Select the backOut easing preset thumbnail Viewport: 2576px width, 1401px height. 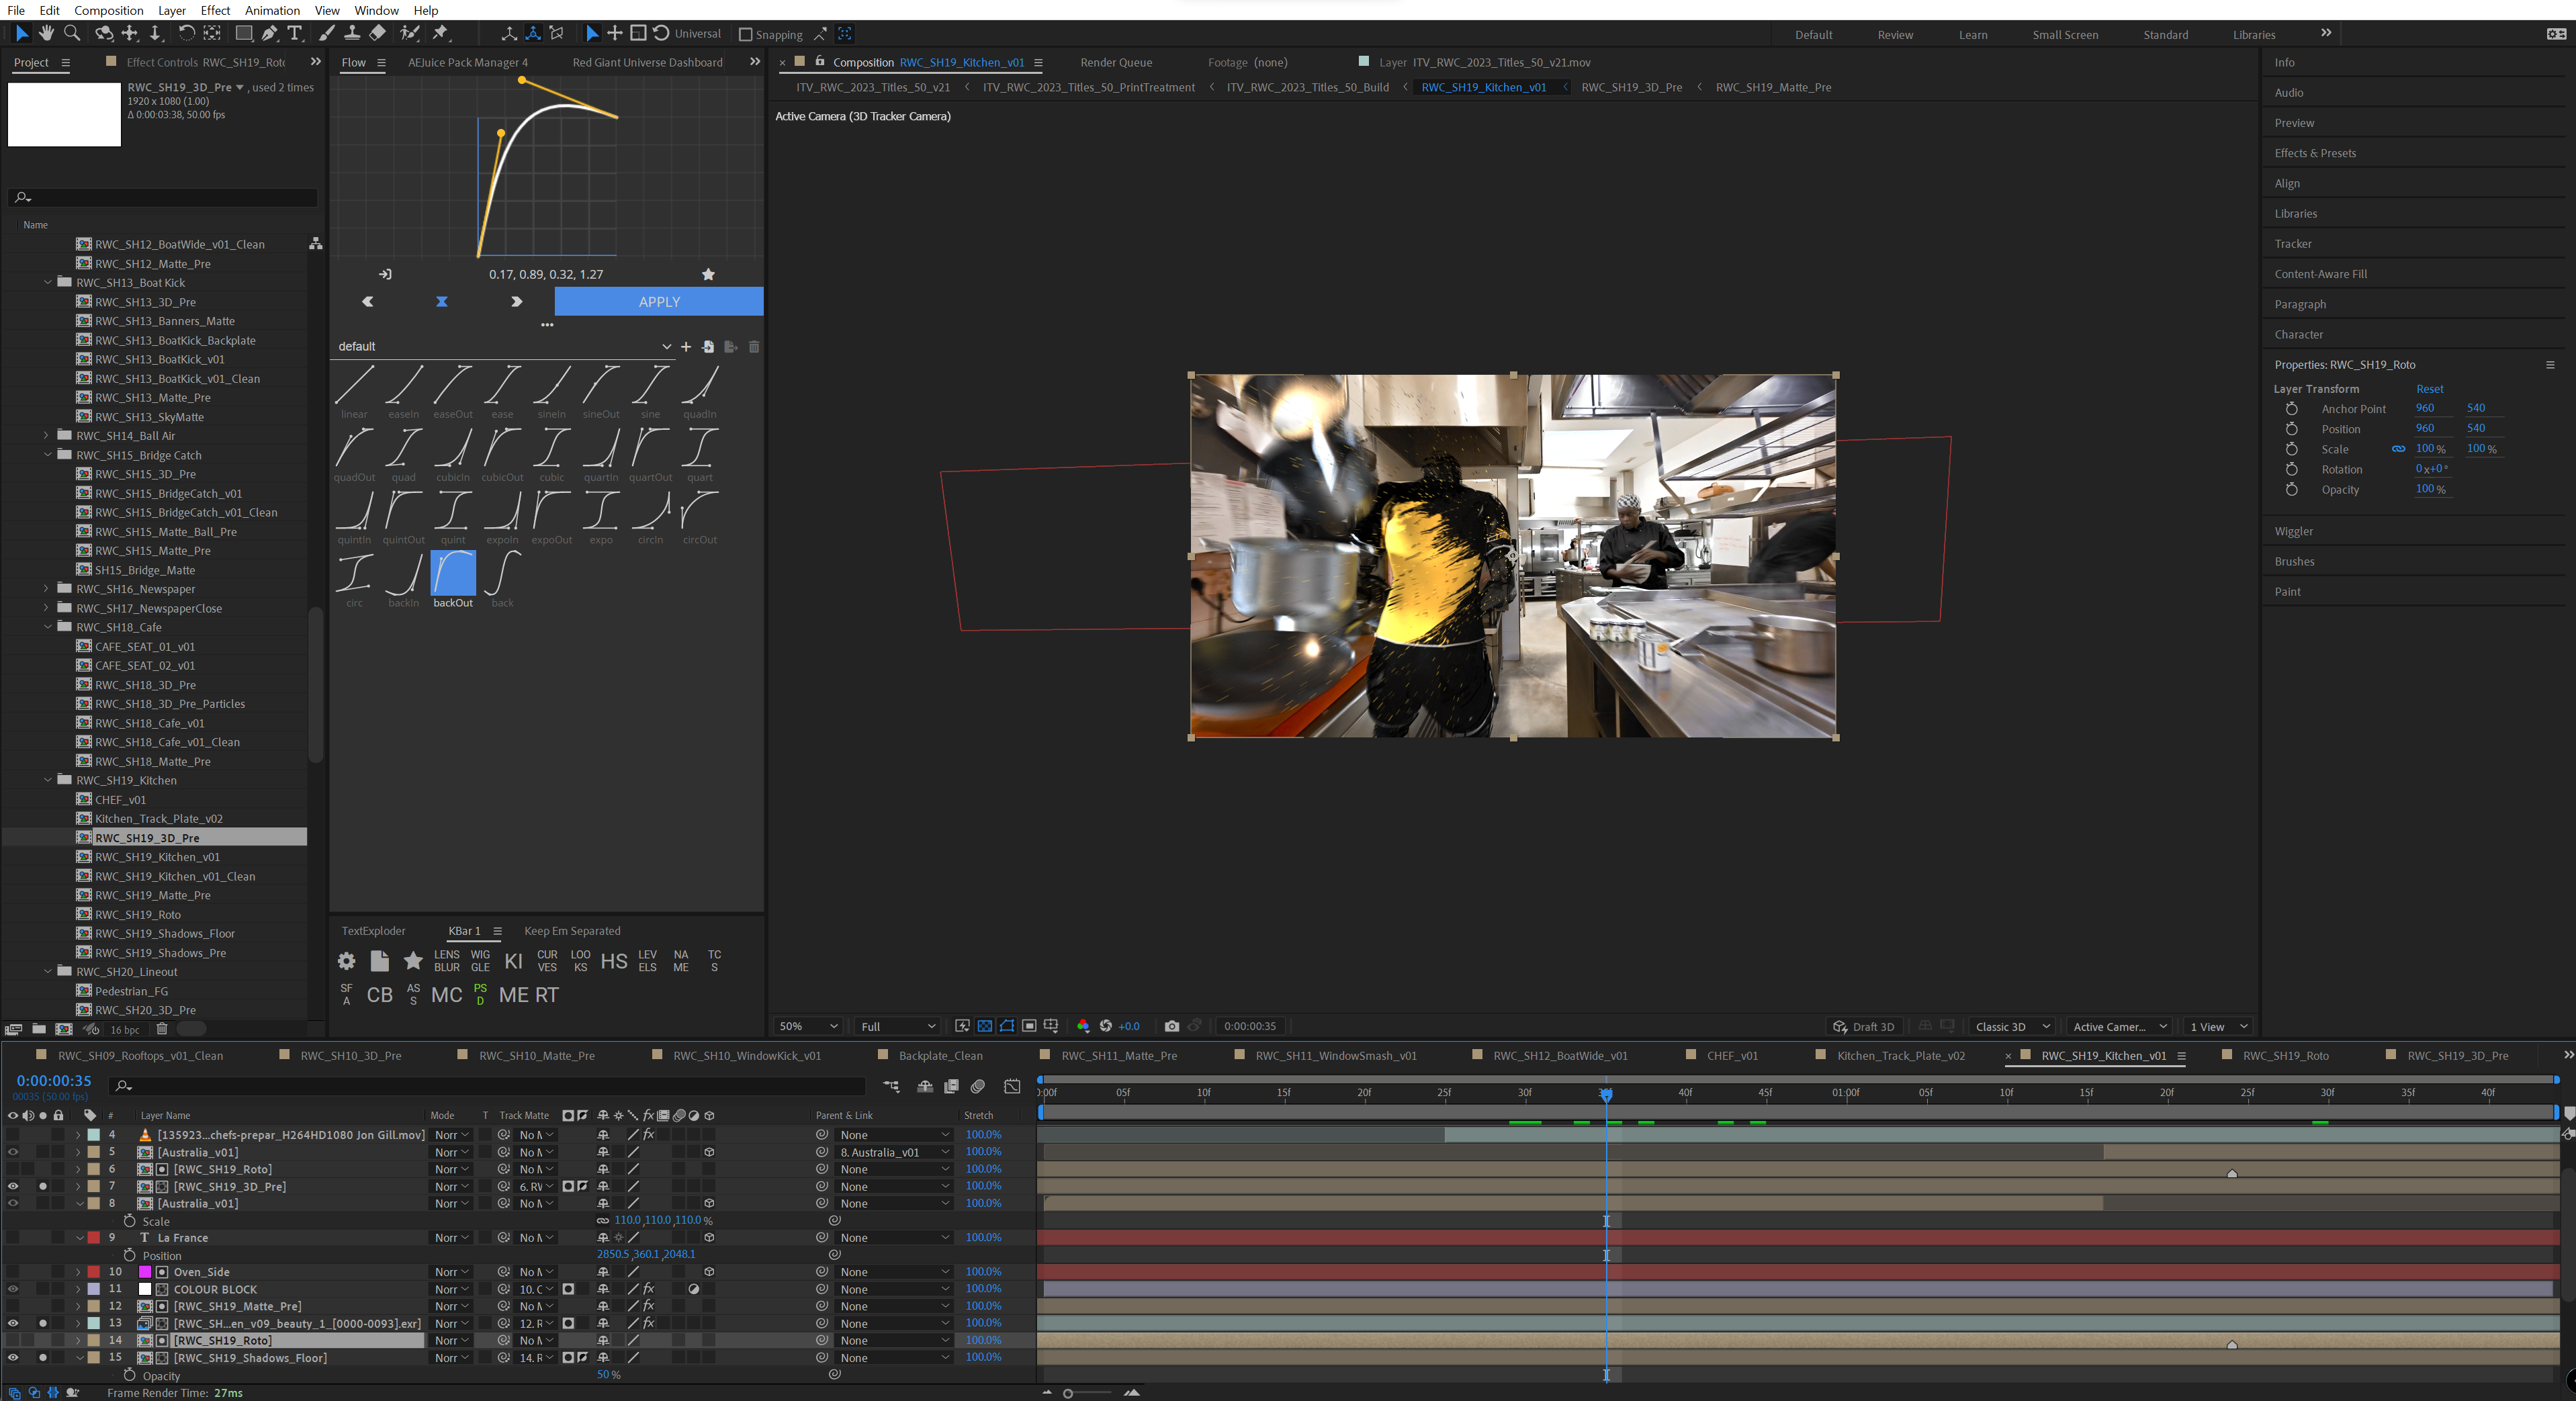453,574
